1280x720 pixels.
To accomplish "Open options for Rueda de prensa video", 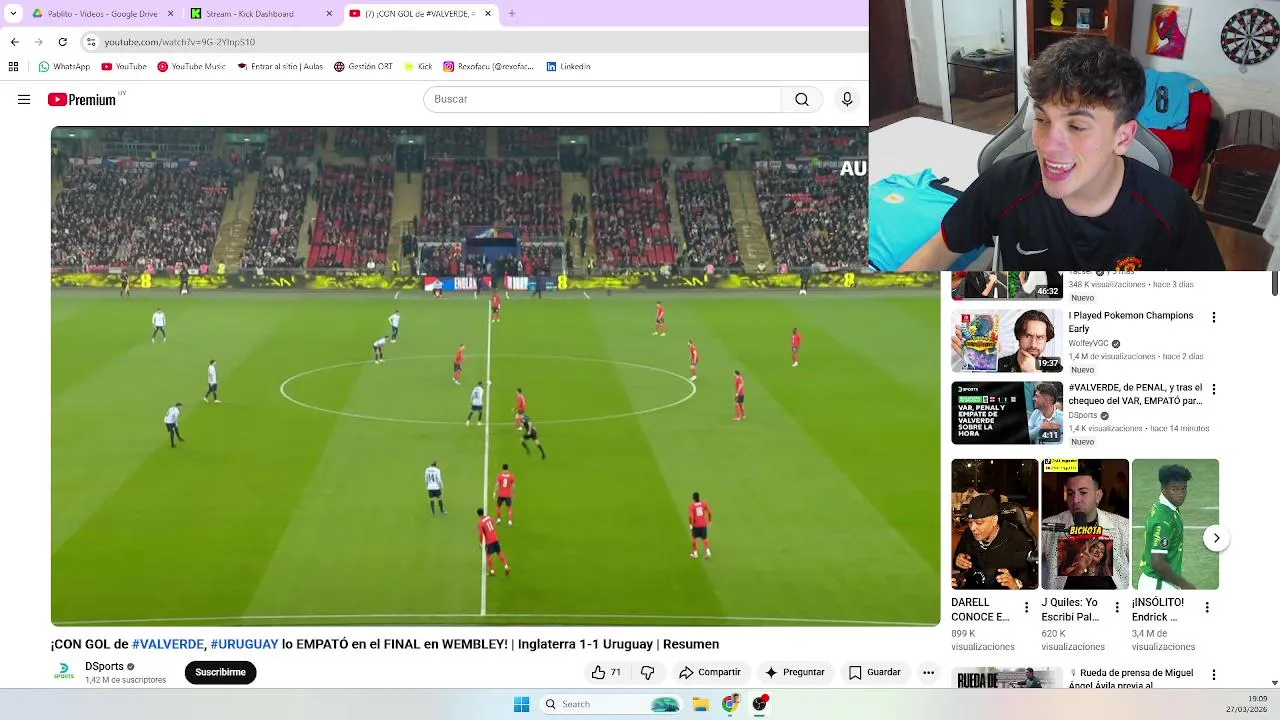I will coord(1214,676).
